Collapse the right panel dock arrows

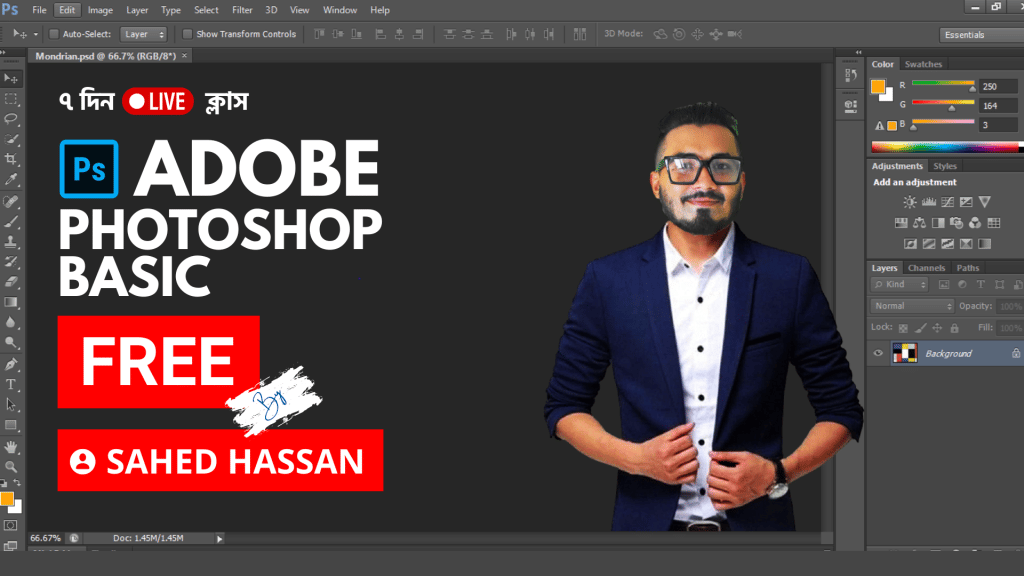(x=858, y=52)
